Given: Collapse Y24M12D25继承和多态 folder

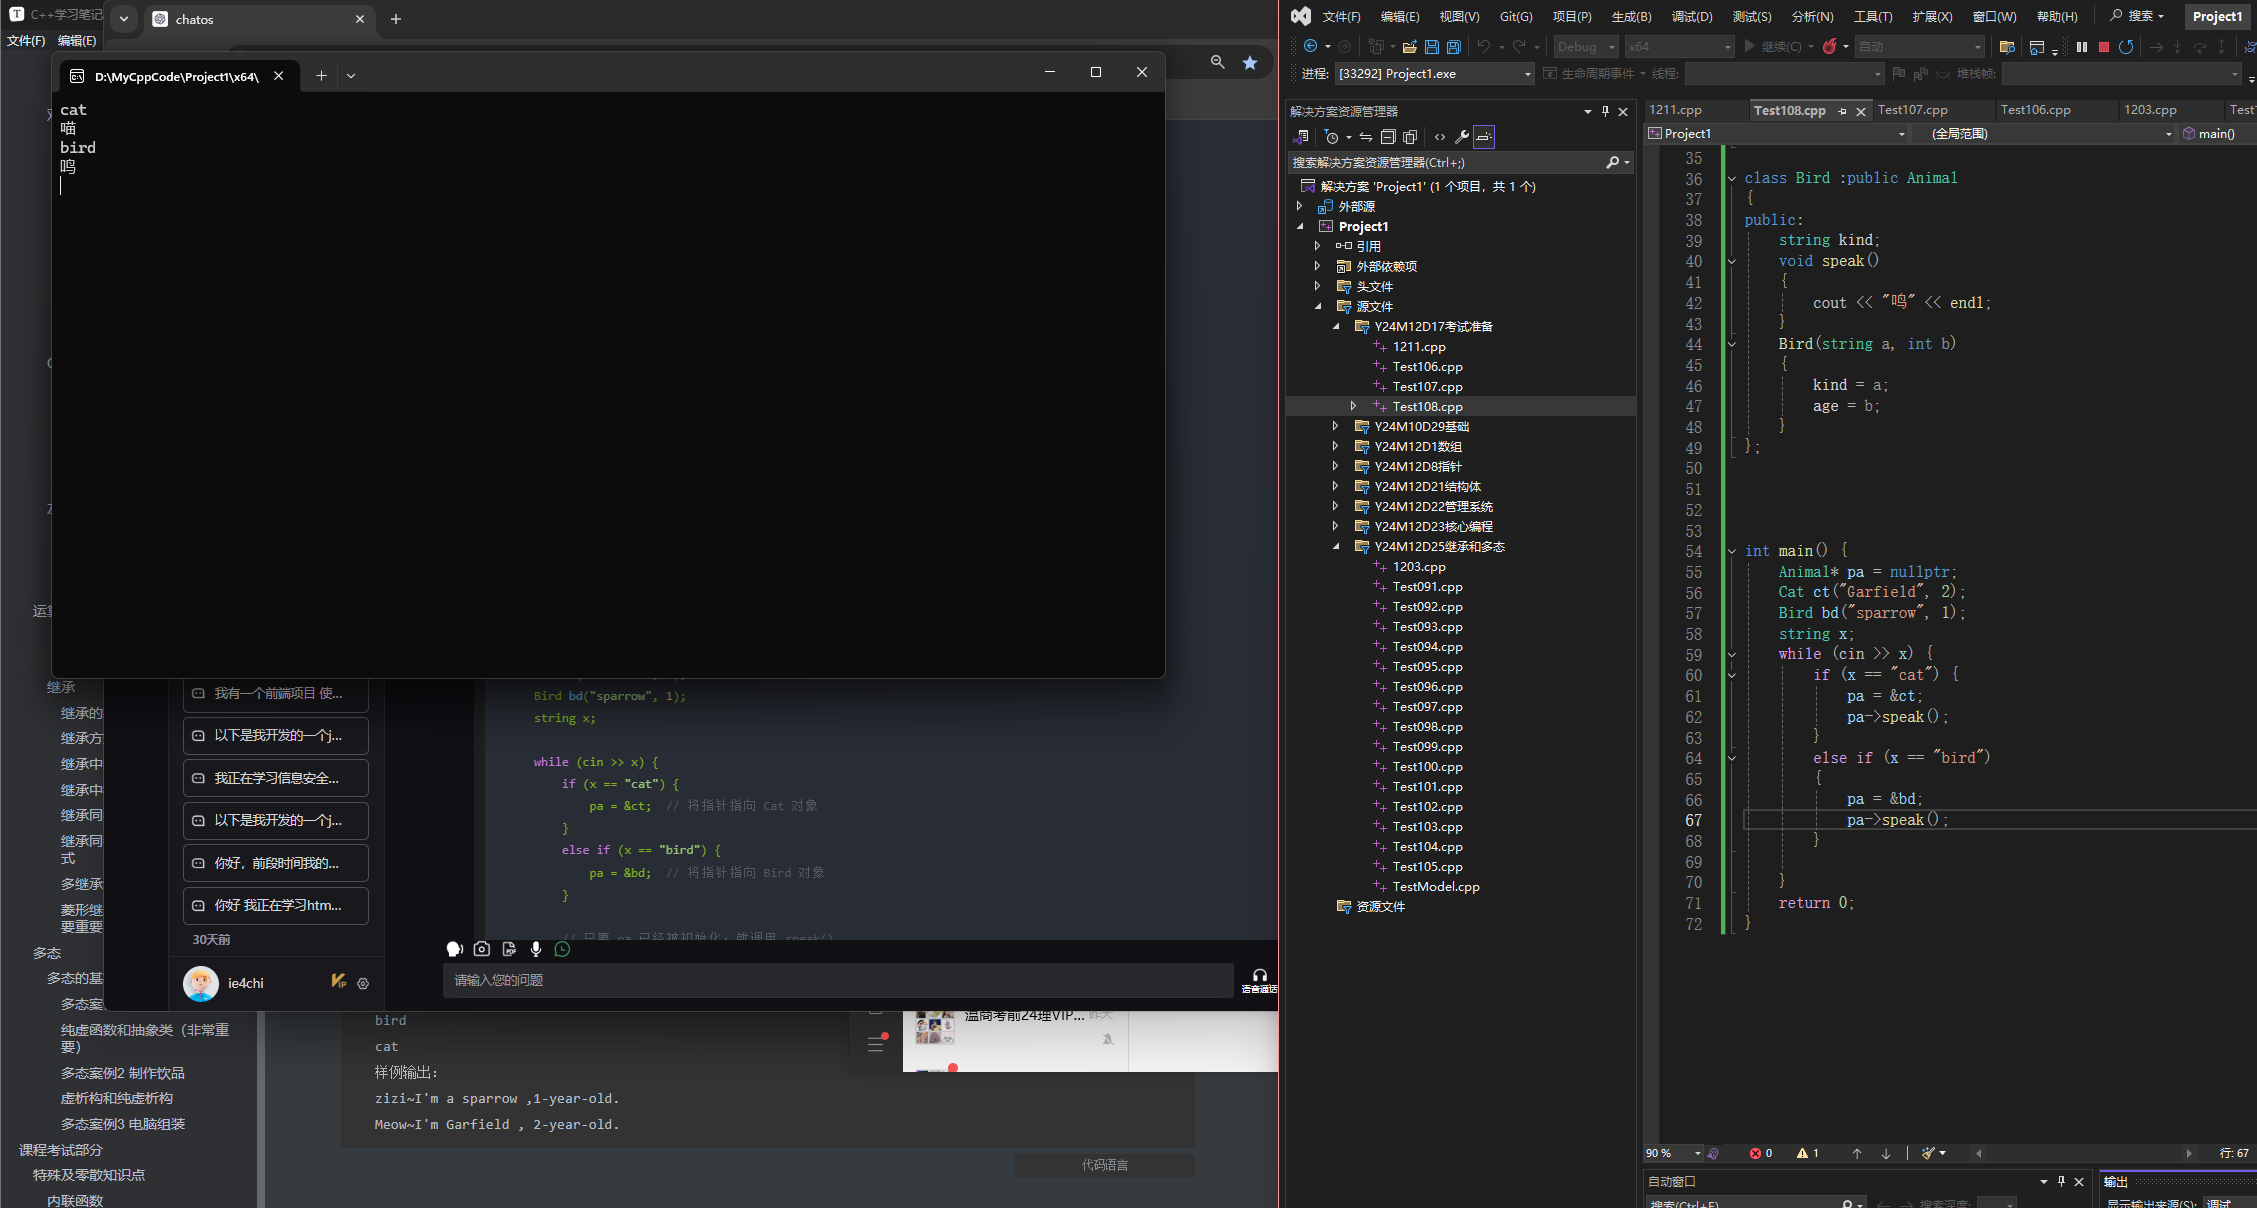Looking at the screenshot, I should pyautogui.click(x=1336, y=546).
